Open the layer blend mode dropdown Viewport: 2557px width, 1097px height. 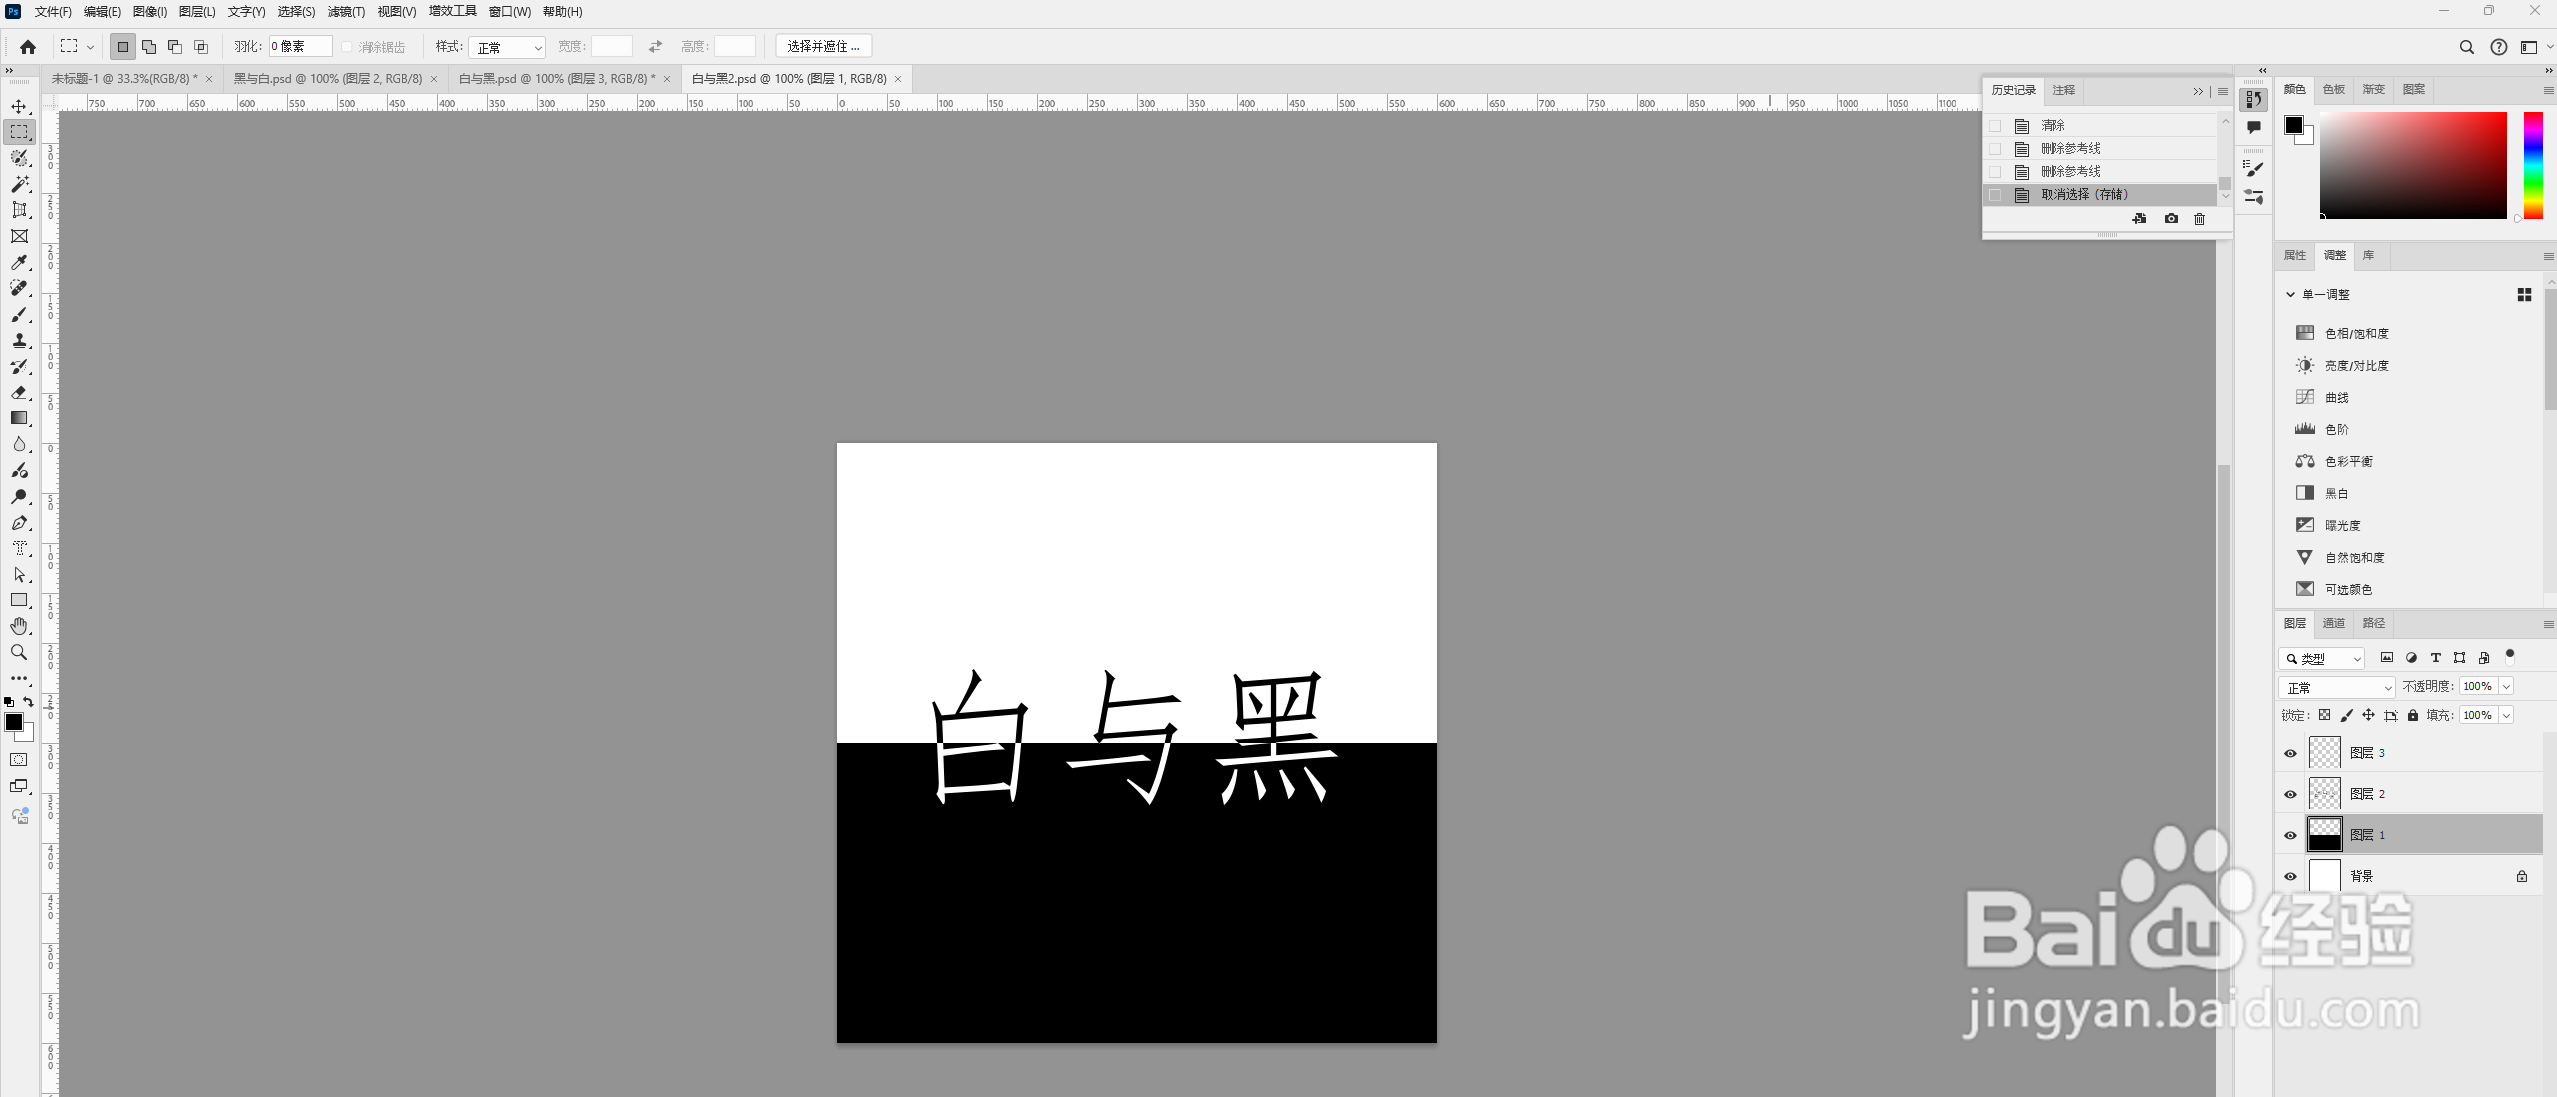click(2335, 687)
